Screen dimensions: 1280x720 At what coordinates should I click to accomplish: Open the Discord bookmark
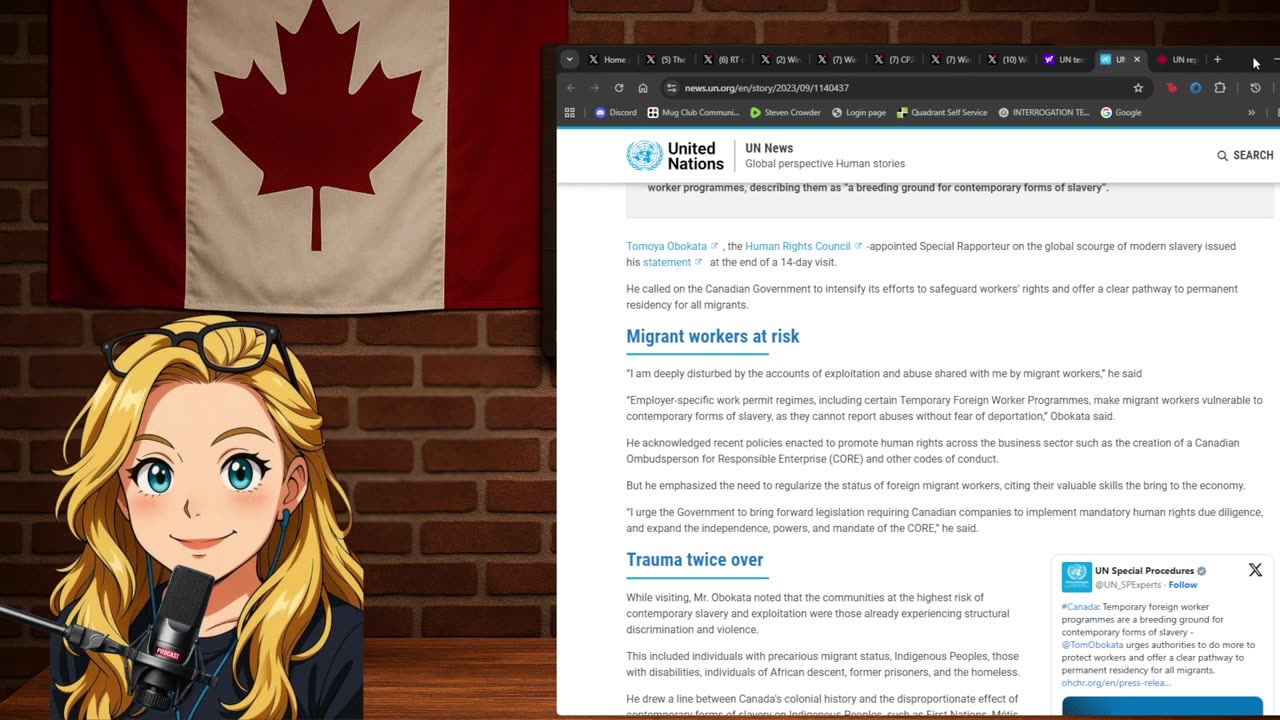click(616, 113)
